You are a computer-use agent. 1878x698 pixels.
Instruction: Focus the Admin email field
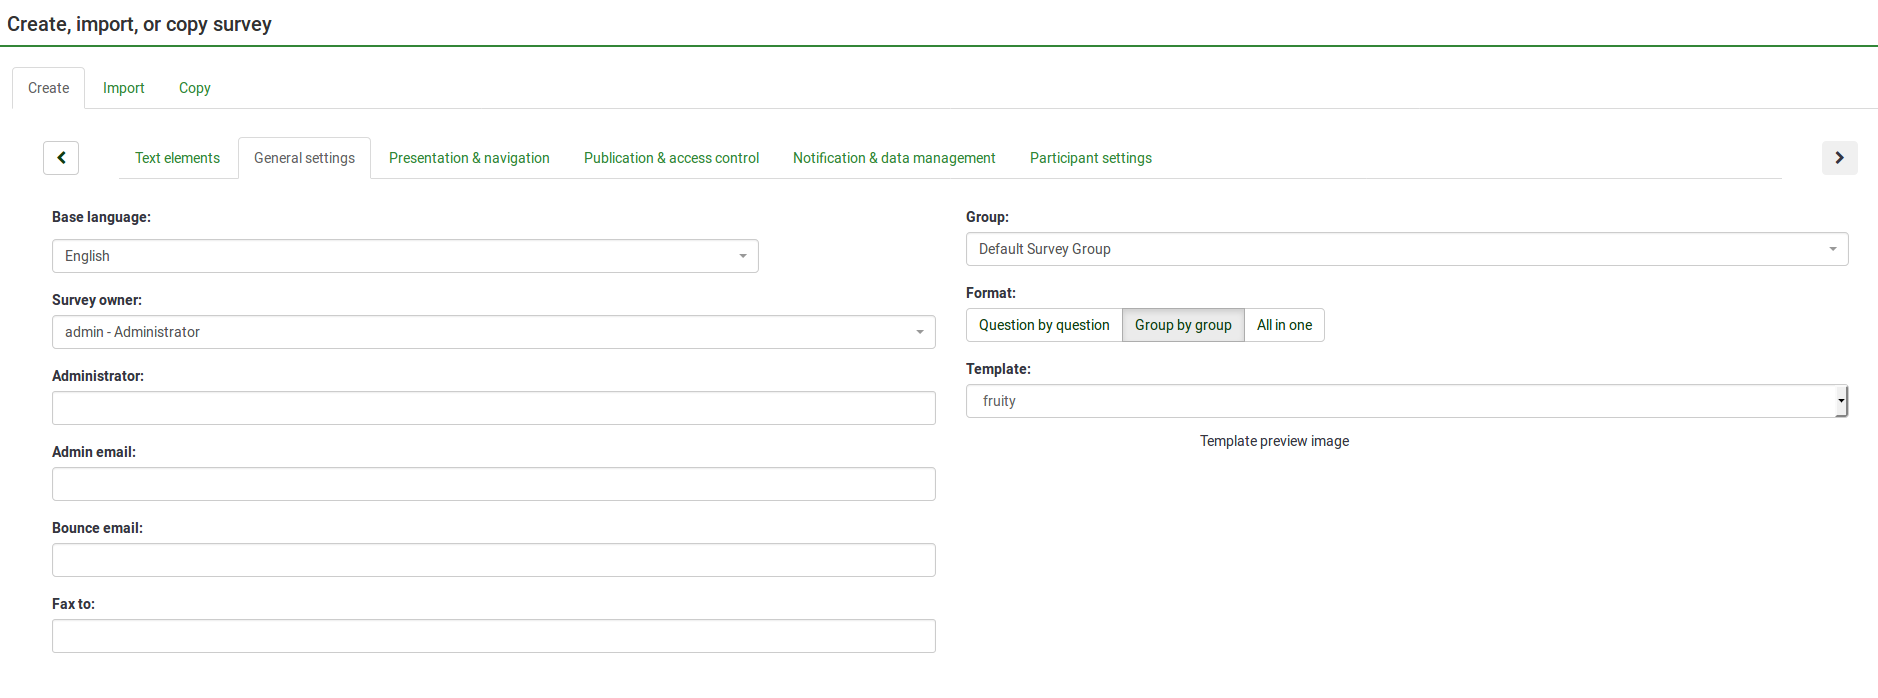click(493, 484)
